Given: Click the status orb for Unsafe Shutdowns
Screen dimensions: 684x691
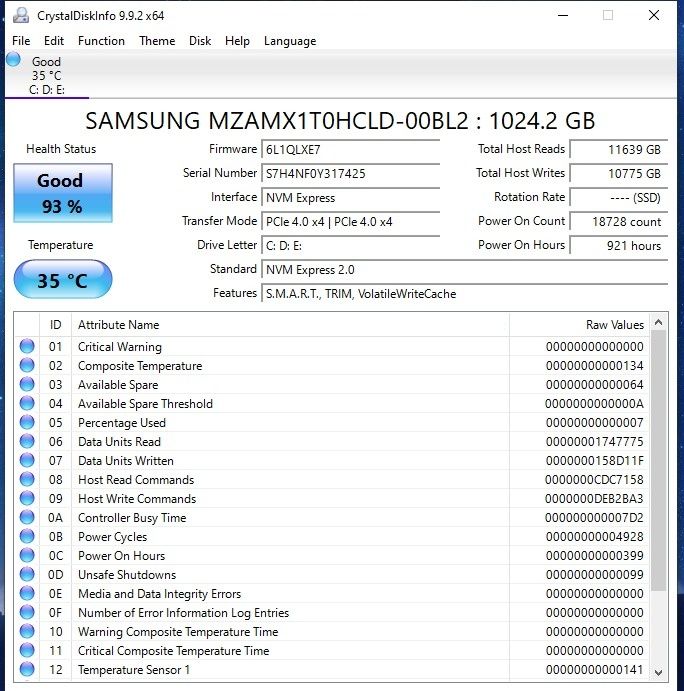Looking at the screenshot, I should [x=27, y=574].
